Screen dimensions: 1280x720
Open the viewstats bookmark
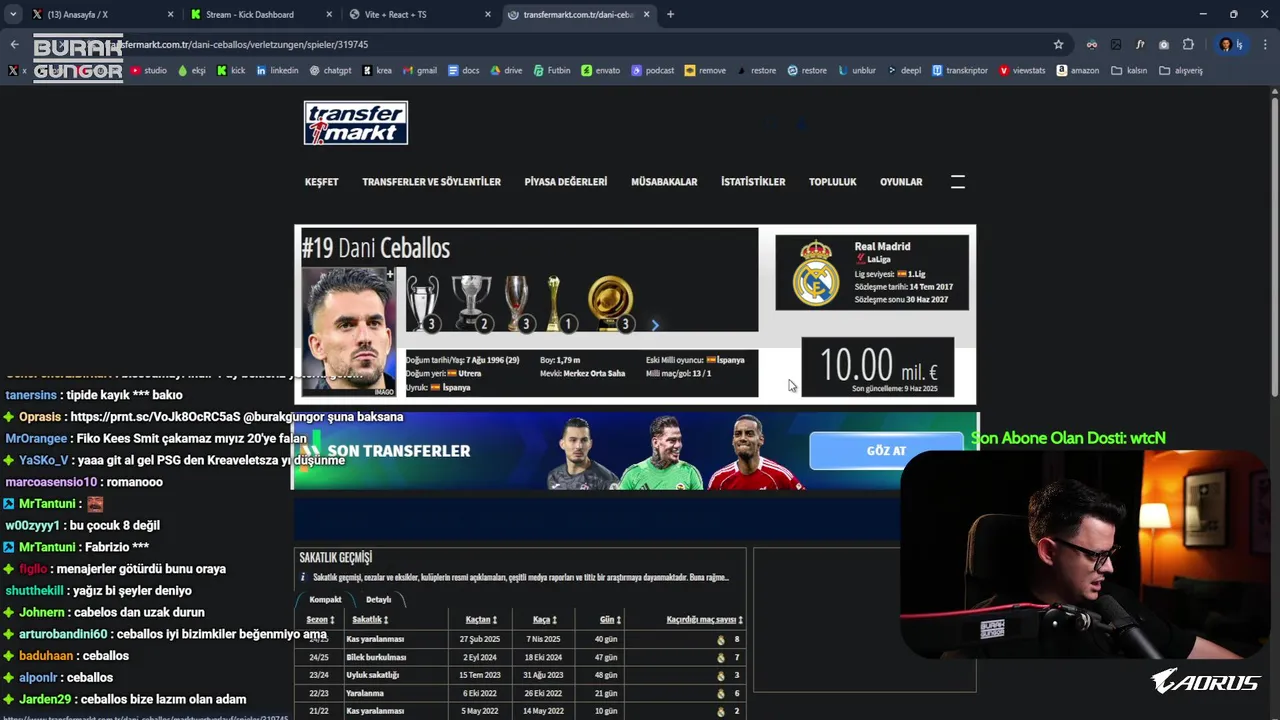tap(1022, 70)
